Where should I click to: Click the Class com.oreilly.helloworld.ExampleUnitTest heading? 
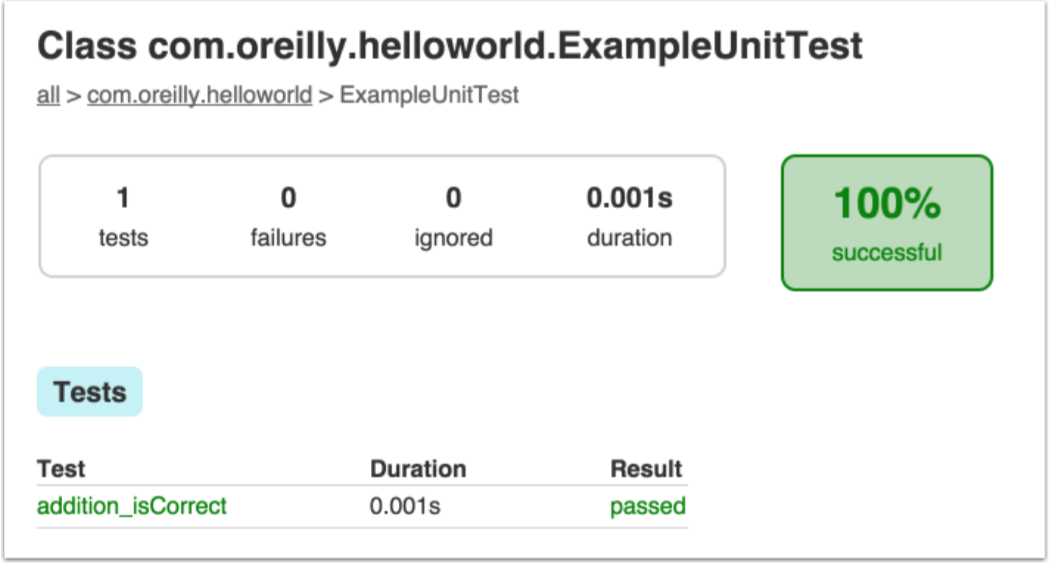click(450, 47)
